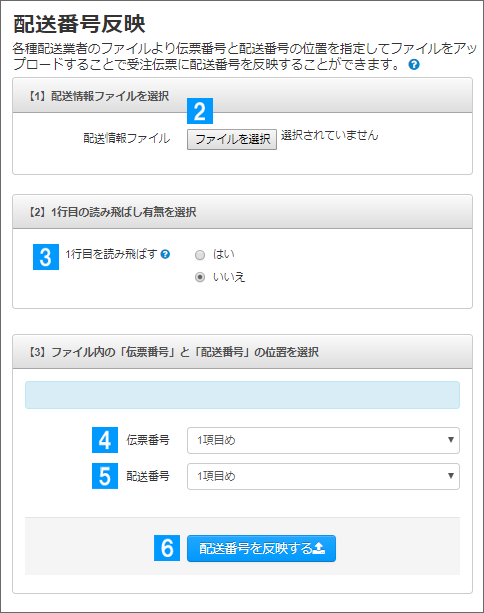Click the 配送番号を反映する button
The width and height of the screenshot is (484, 613).
point(261,548)
